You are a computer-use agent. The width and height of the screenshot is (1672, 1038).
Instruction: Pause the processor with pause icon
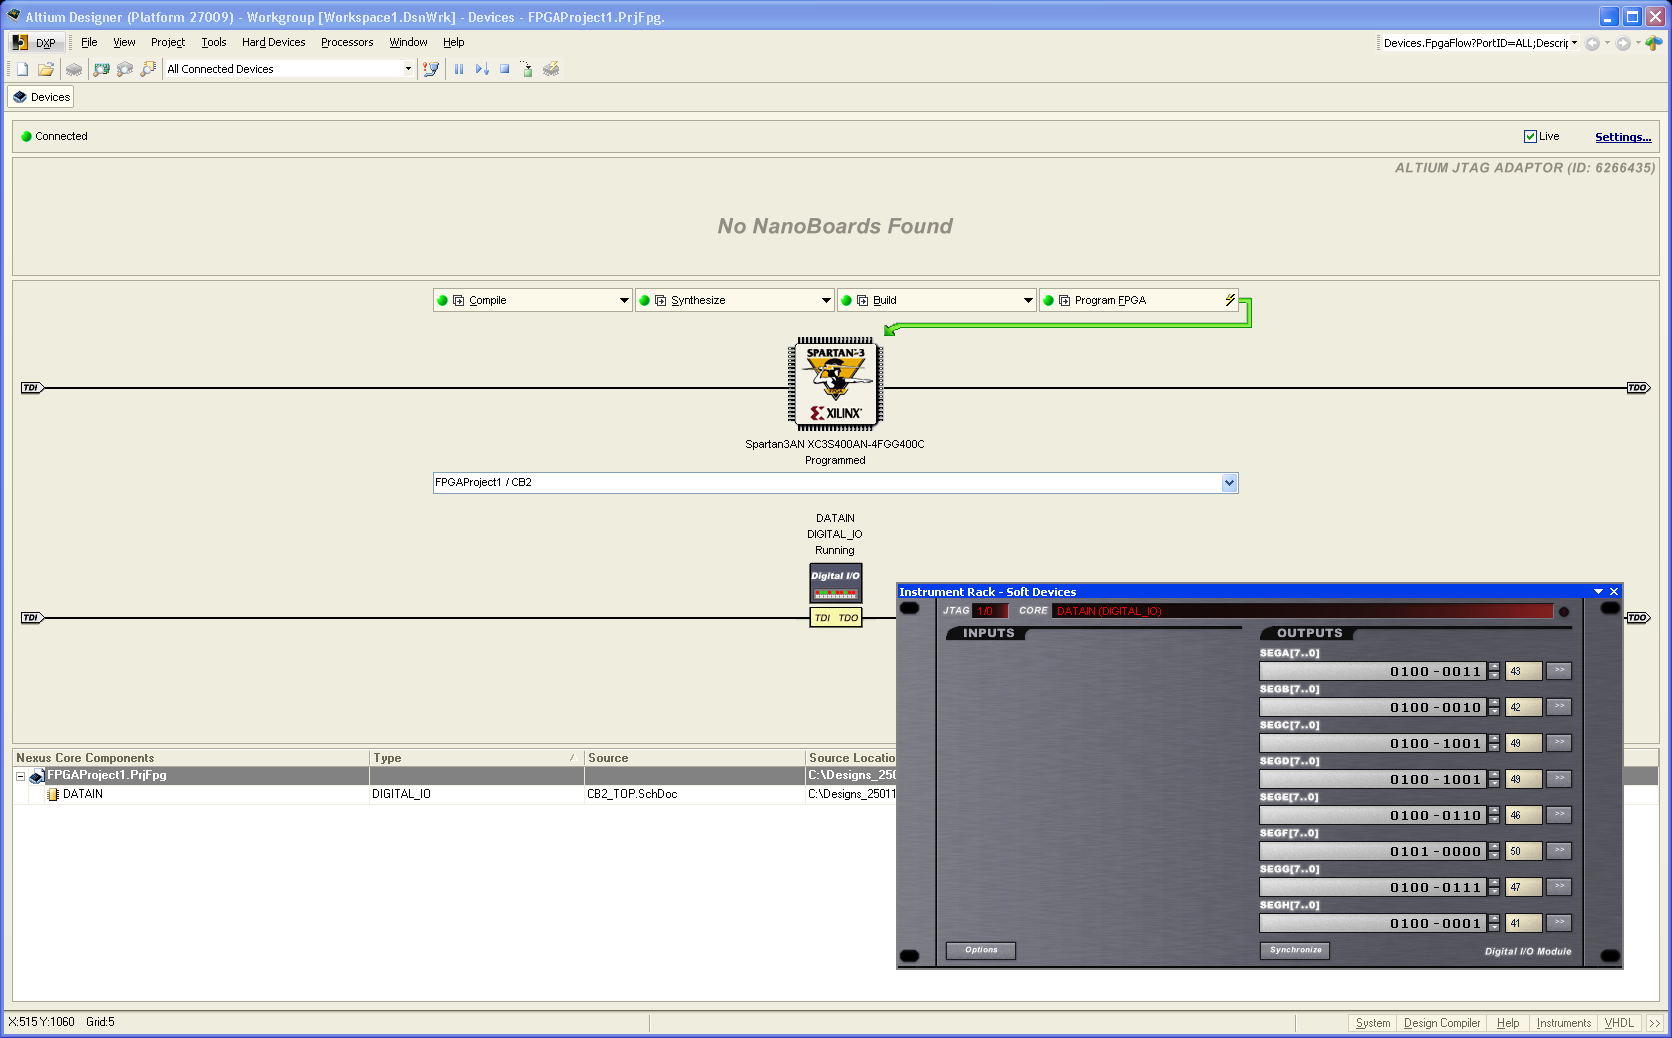(459, 69)
